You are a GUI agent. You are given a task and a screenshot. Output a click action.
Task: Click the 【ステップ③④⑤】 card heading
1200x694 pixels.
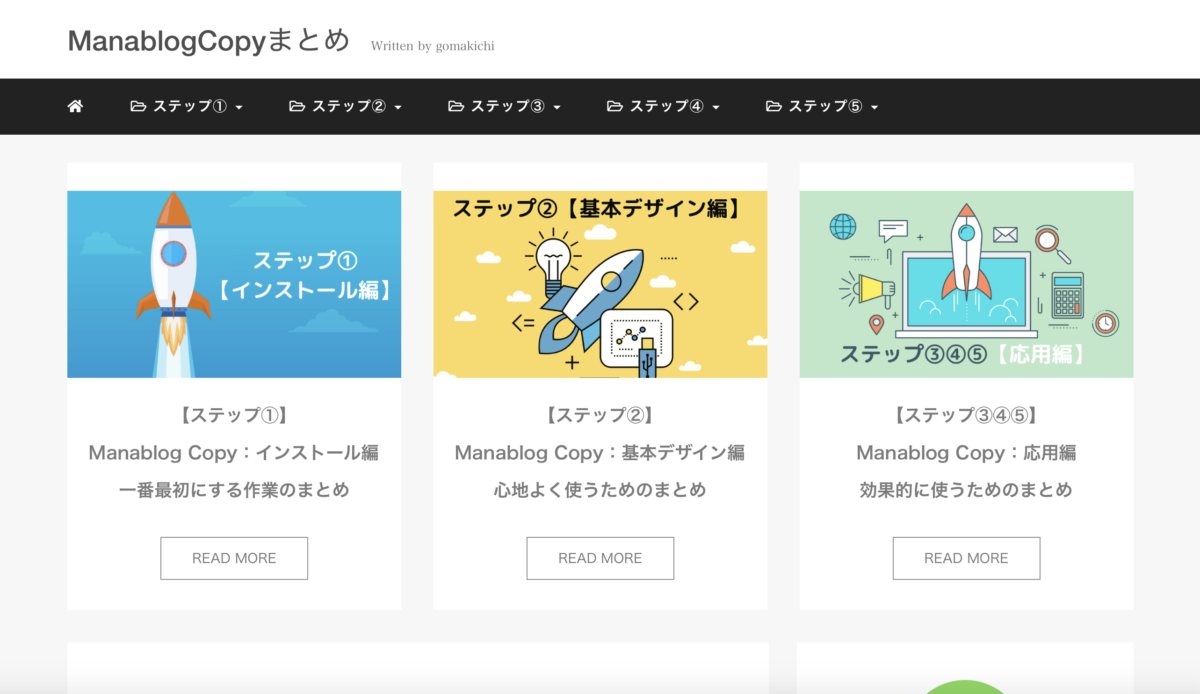tap(966, 415)
